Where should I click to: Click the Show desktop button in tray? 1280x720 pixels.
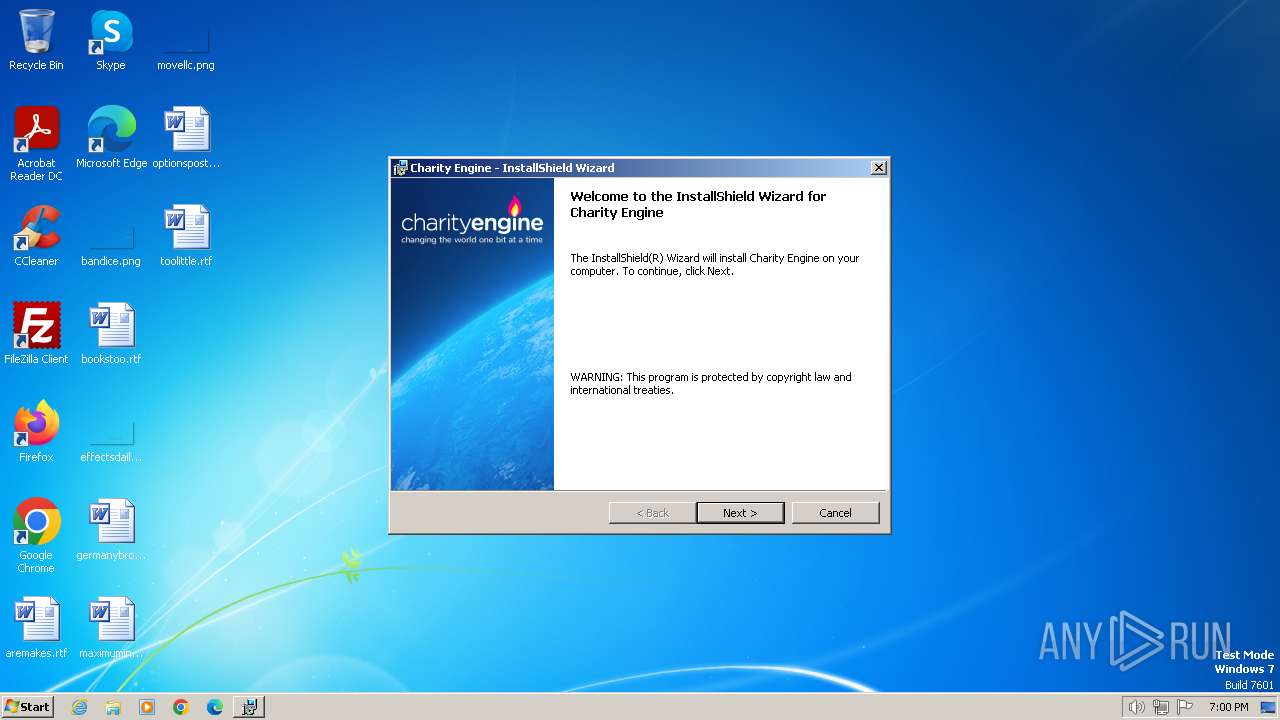pos(1268,707)
